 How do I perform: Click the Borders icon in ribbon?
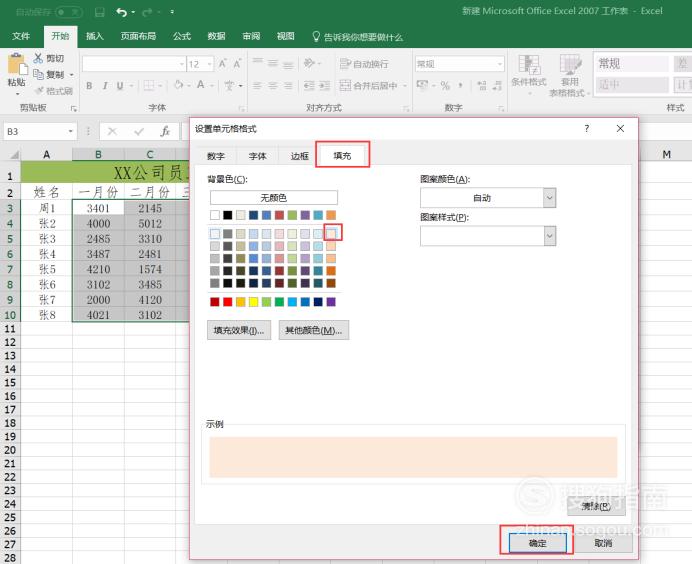[x=149, y=85]
